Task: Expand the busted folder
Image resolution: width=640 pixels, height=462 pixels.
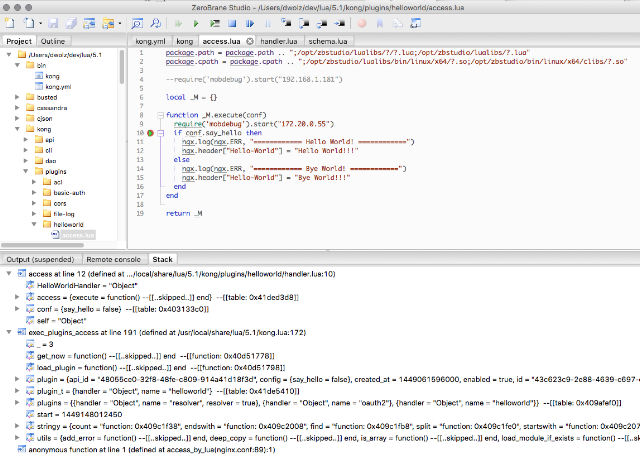Action: [x=17, y=97]
